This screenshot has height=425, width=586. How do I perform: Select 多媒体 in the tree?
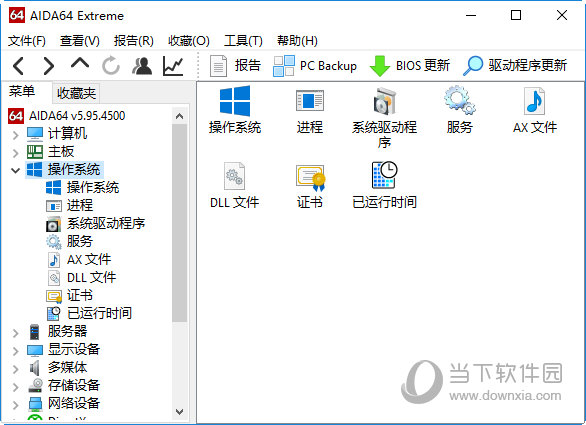[x=58, y=367]
